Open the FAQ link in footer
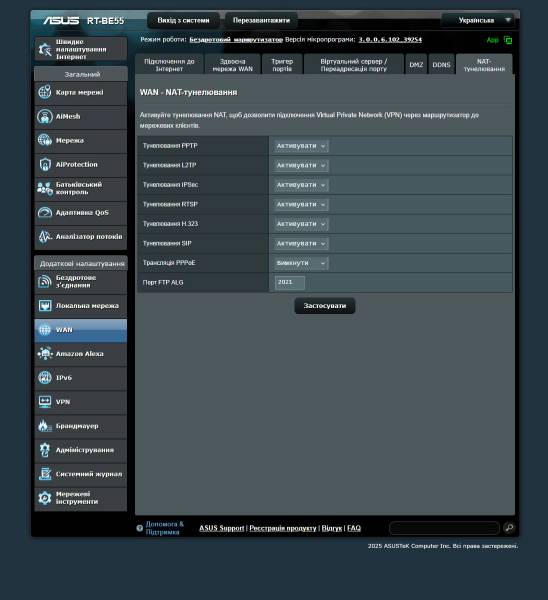Viewport: 548px width, 600px height. (x=354, y=528)
